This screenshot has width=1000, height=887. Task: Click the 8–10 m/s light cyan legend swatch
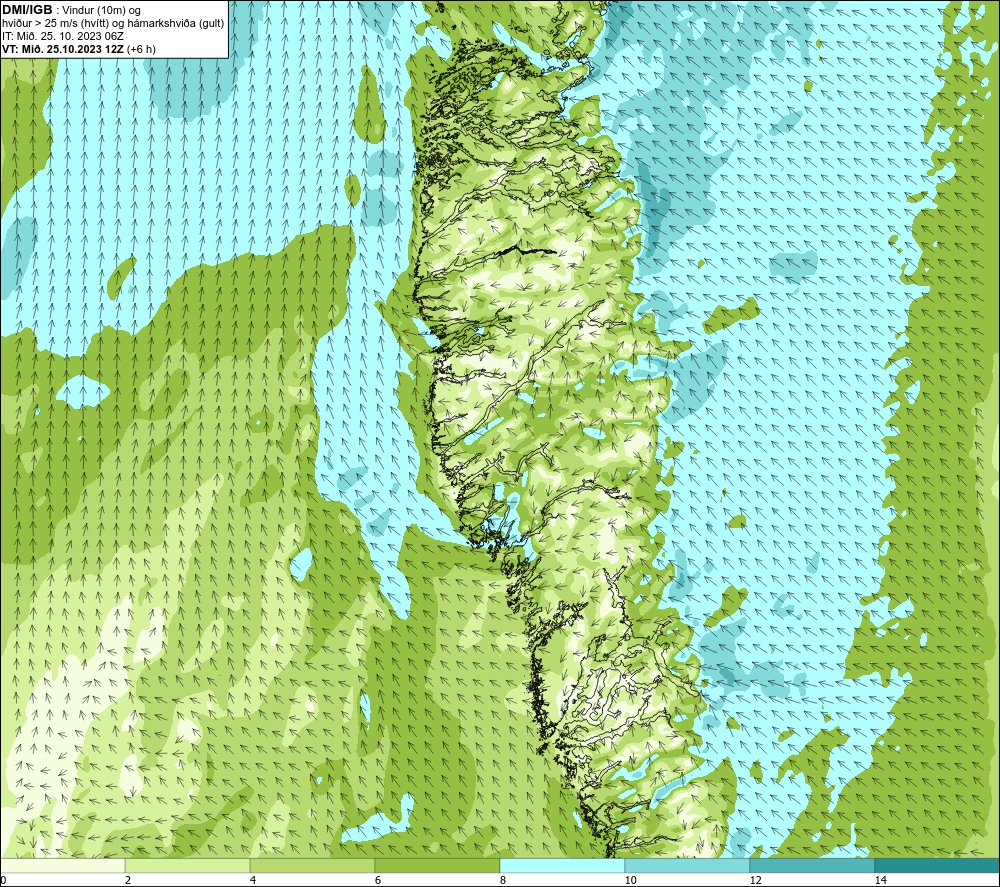(562, 865)
